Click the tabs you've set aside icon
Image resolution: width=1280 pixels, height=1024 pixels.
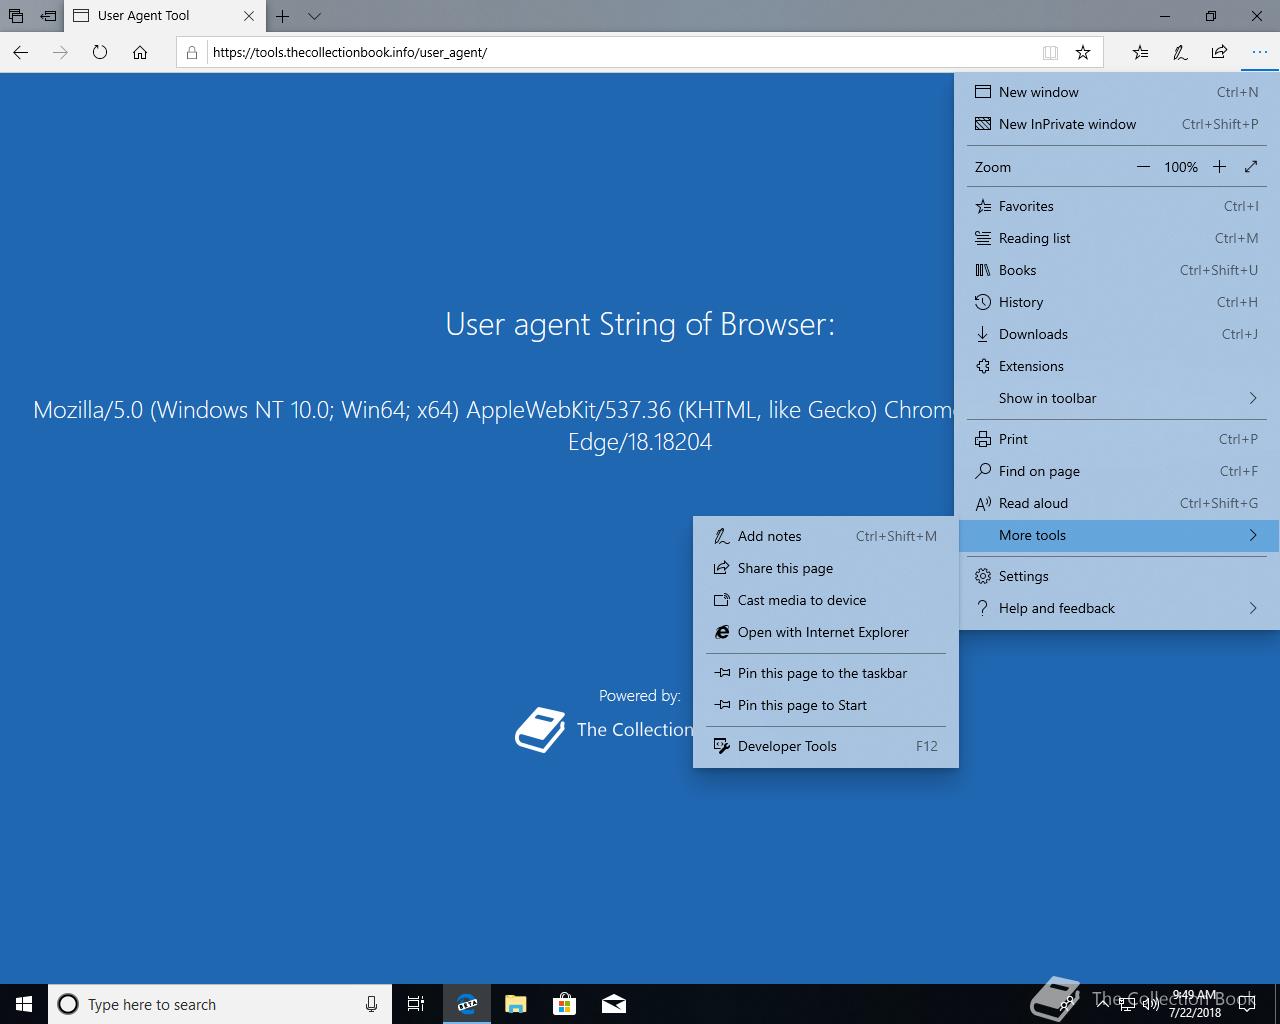[x=16, y=16]
